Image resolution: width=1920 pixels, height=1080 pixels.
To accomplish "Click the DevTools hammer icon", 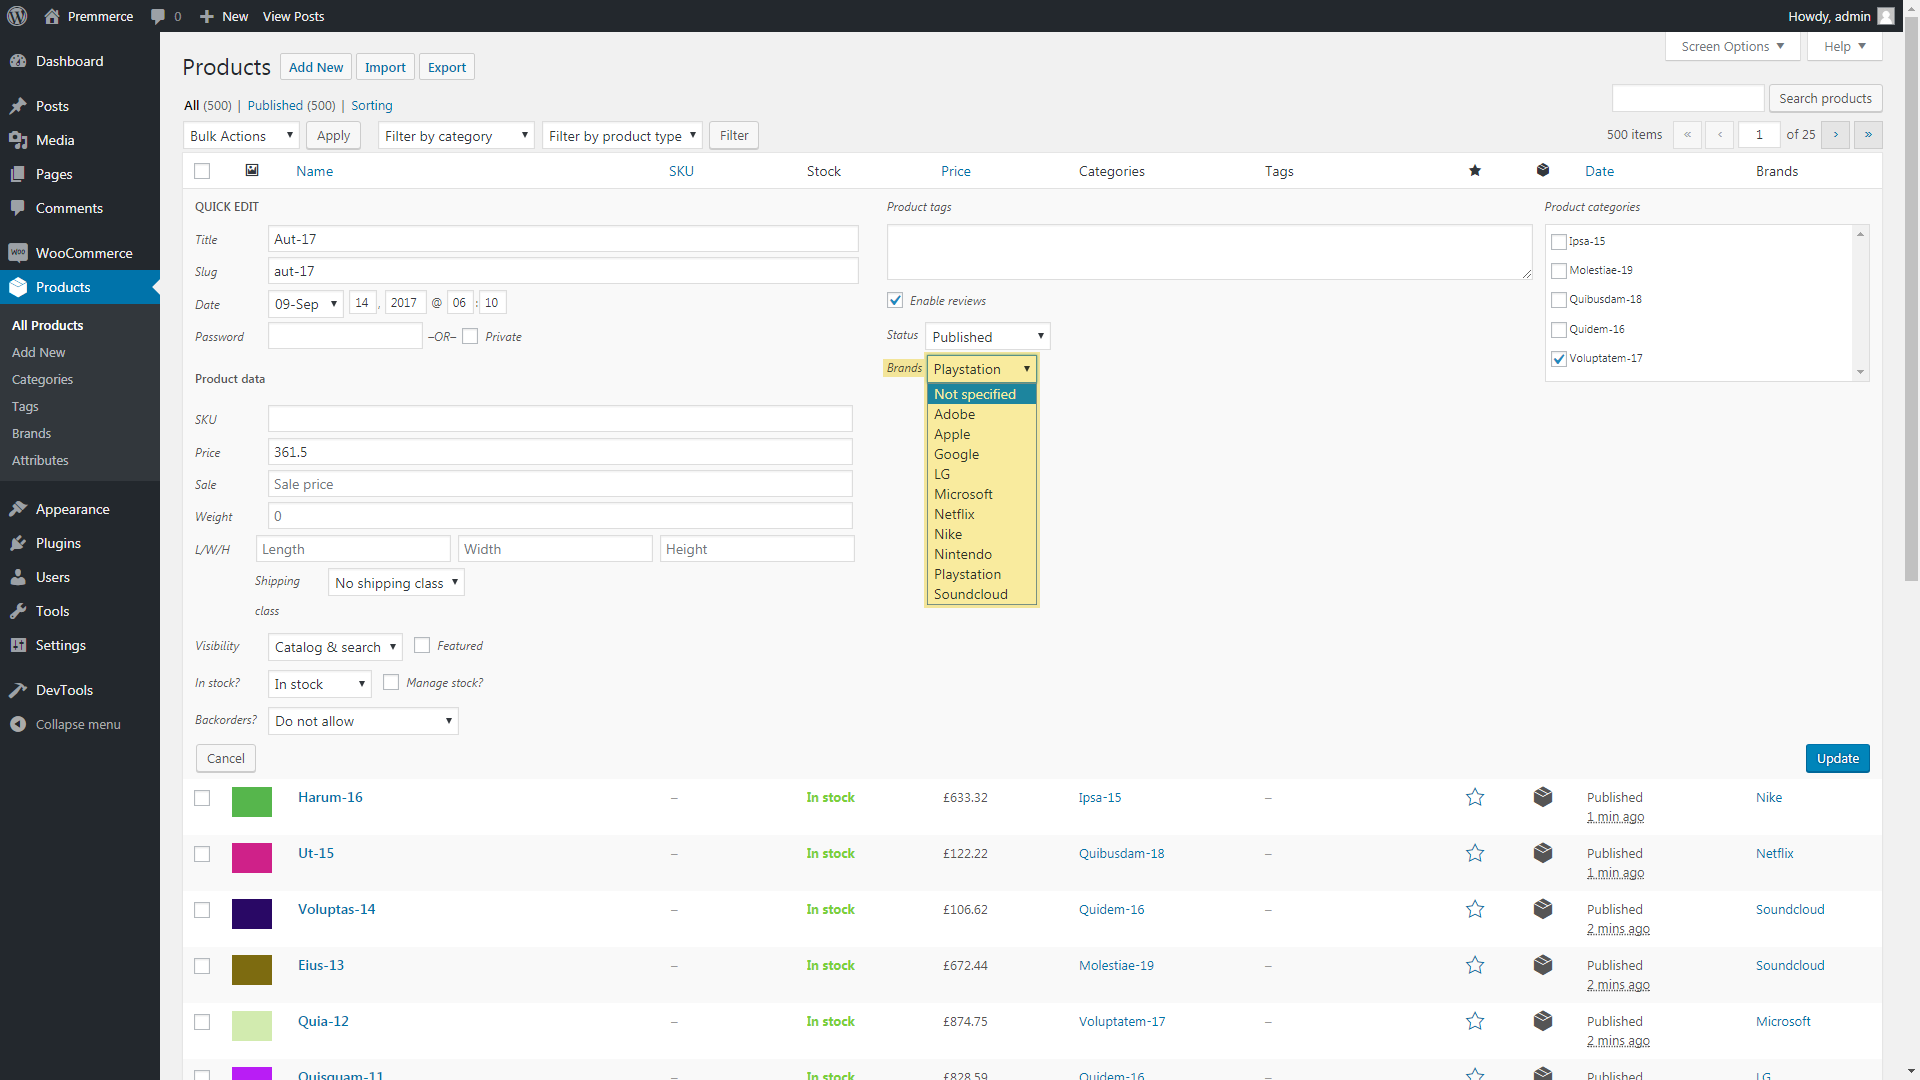I will pos(18,690).
